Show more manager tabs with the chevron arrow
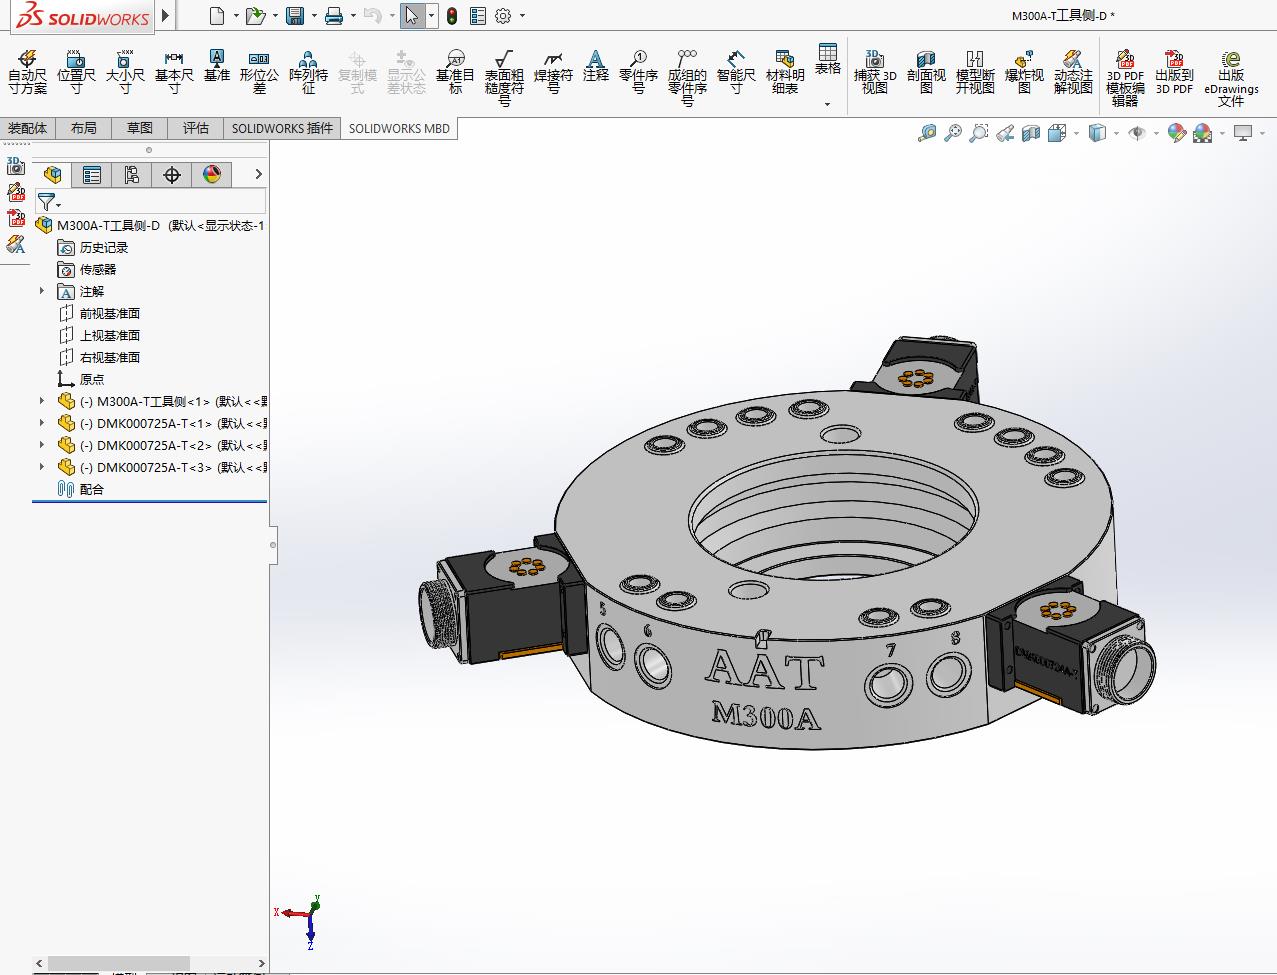The height and width of the screenshot is (975, 1277). pos(258,174)
